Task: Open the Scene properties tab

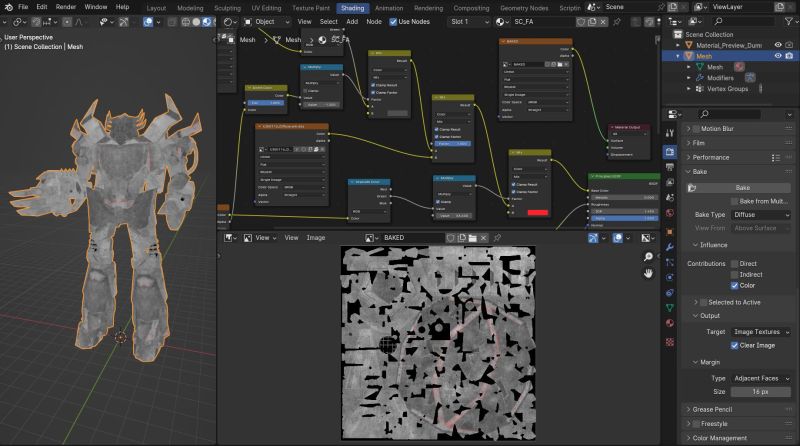Action: coord(670,197)
